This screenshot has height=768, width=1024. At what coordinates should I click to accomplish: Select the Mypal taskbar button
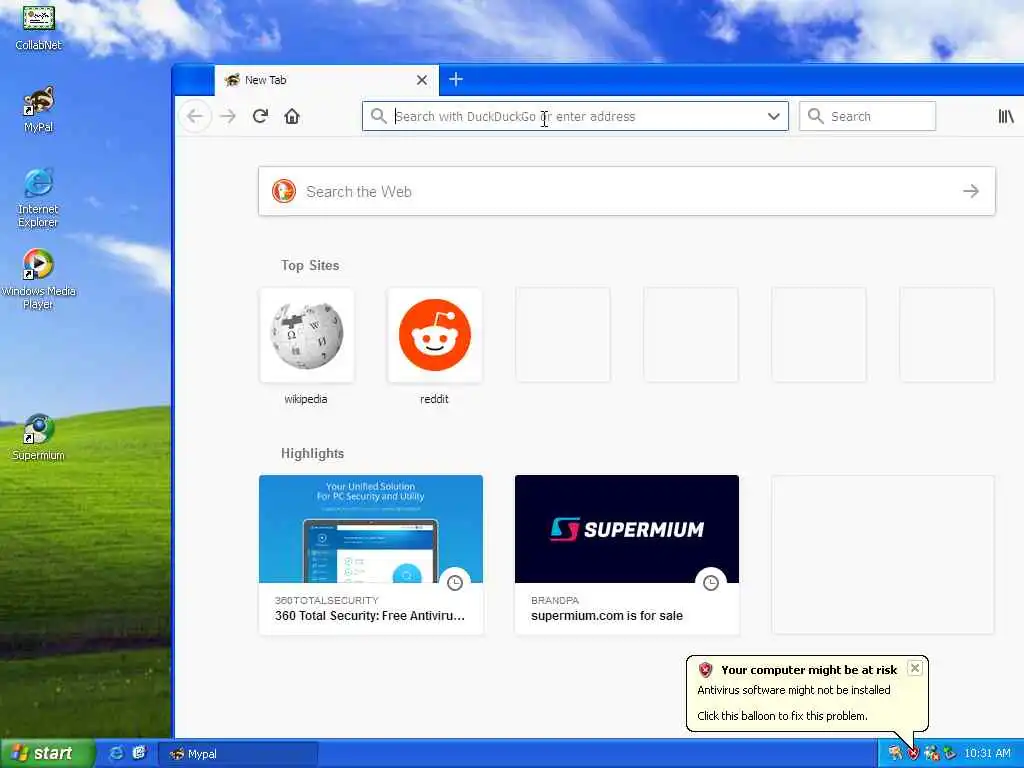coord(238,754)
